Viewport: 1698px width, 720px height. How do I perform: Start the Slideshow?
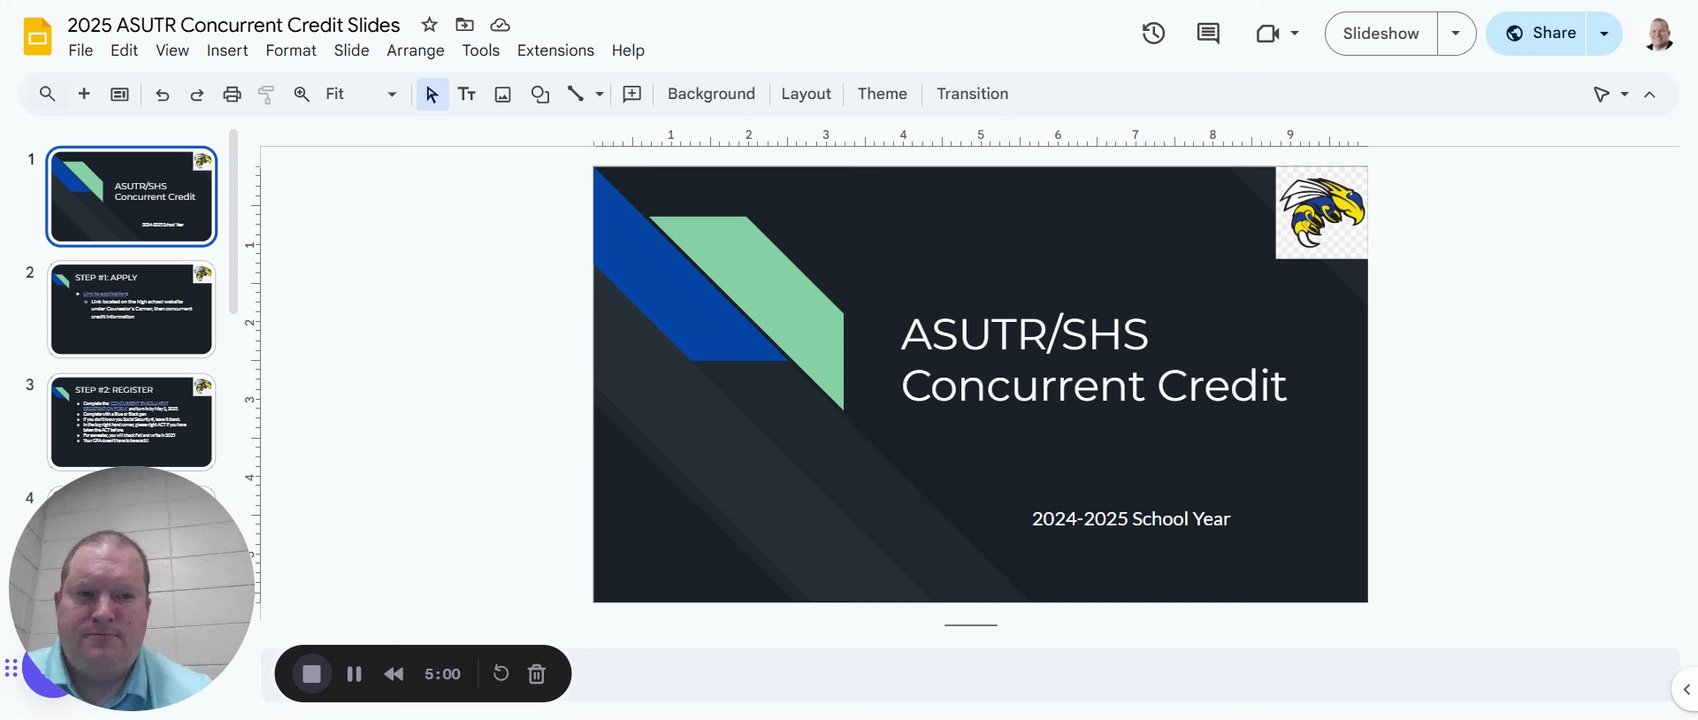(1381, 33)
